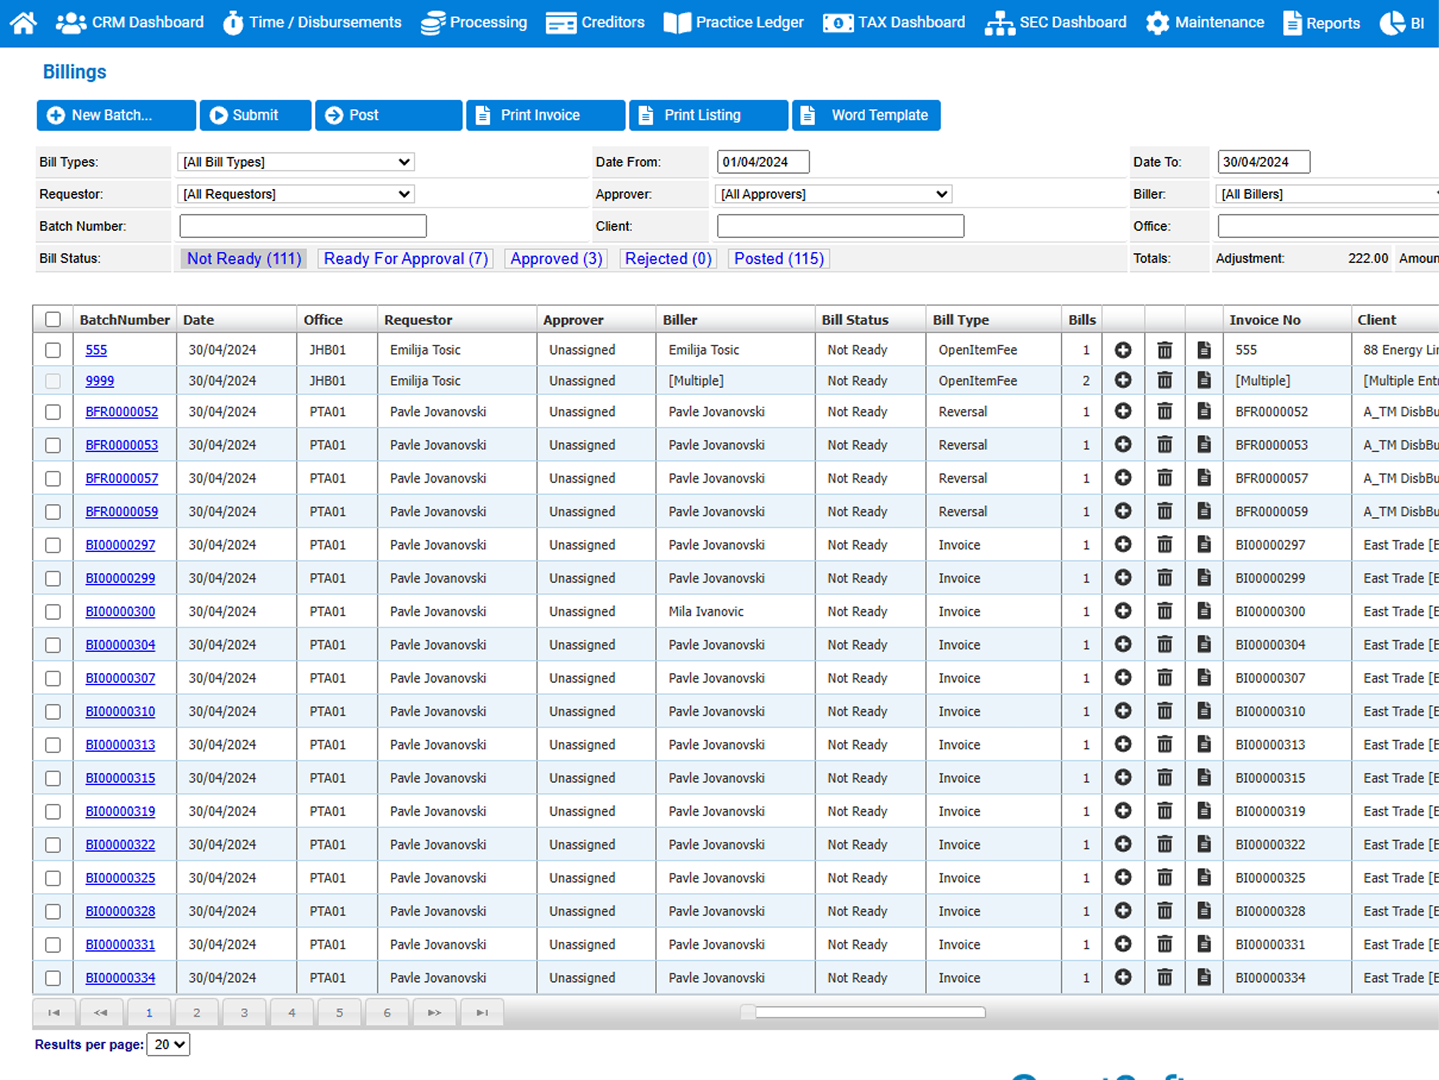
Task: Select the checkbox for BI00000300
Action: click(53, 612)
